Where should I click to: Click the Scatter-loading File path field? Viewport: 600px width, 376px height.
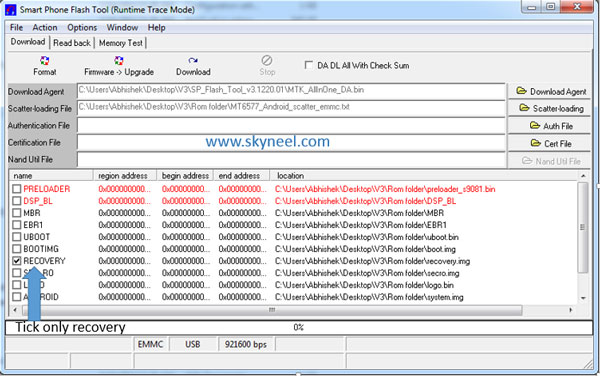pyautogui.click(x=291, y=108)
